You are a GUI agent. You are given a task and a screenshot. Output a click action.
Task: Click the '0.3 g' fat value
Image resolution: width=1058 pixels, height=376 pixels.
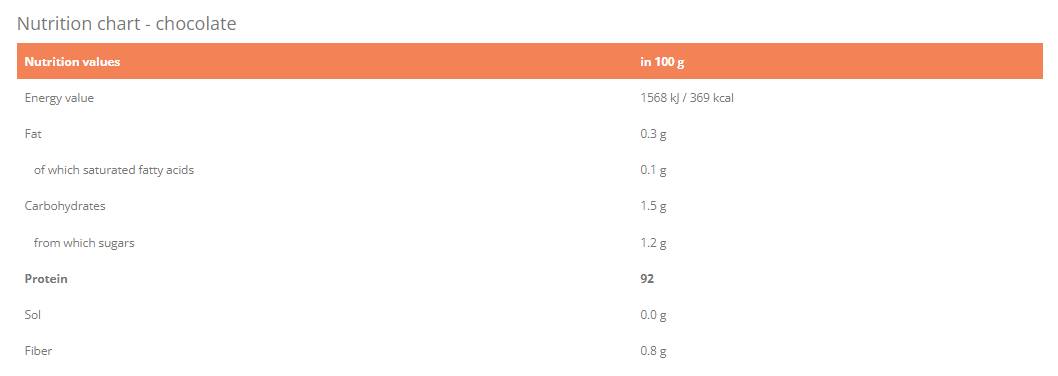653,134
